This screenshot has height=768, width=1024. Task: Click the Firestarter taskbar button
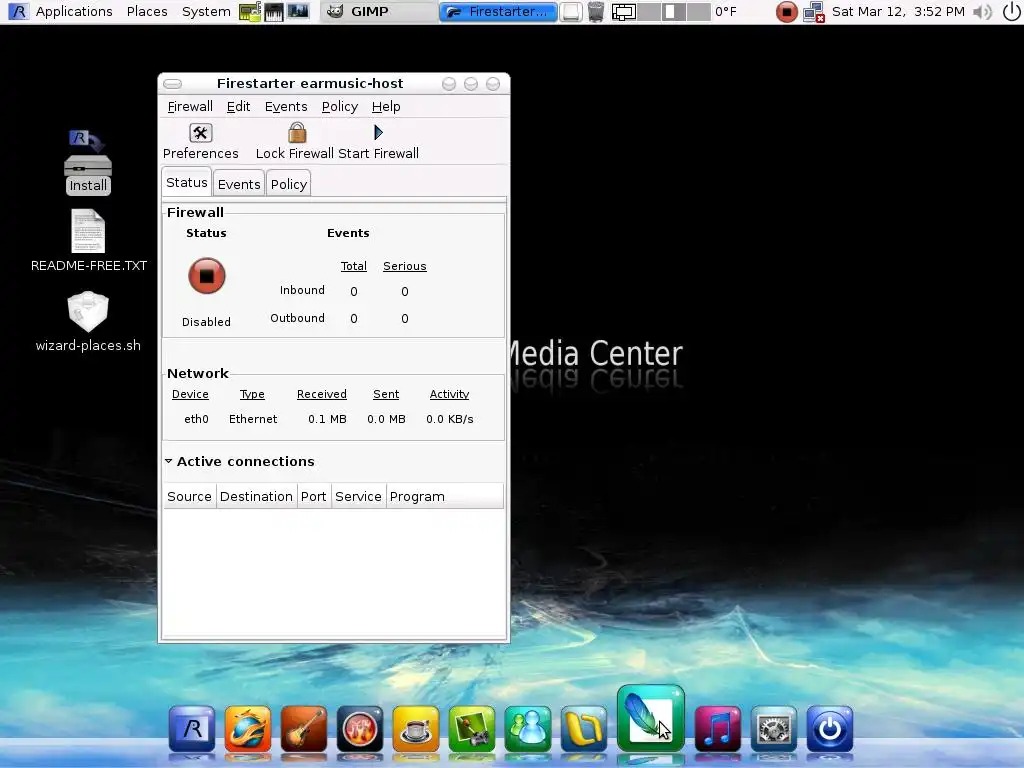[498, 12]
